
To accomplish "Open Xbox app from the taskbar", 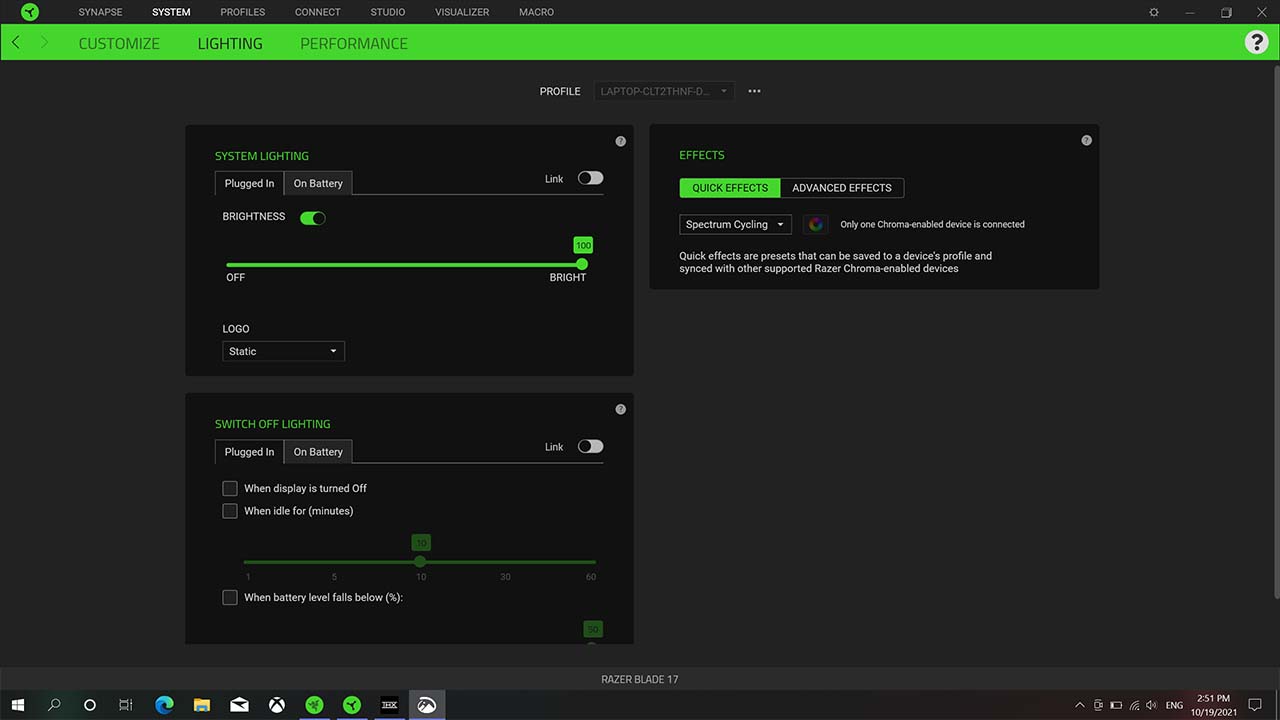I will 276,705.
